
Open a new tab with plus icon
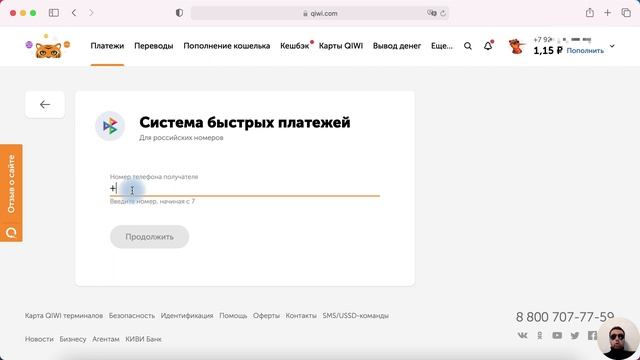pos(608,13)
